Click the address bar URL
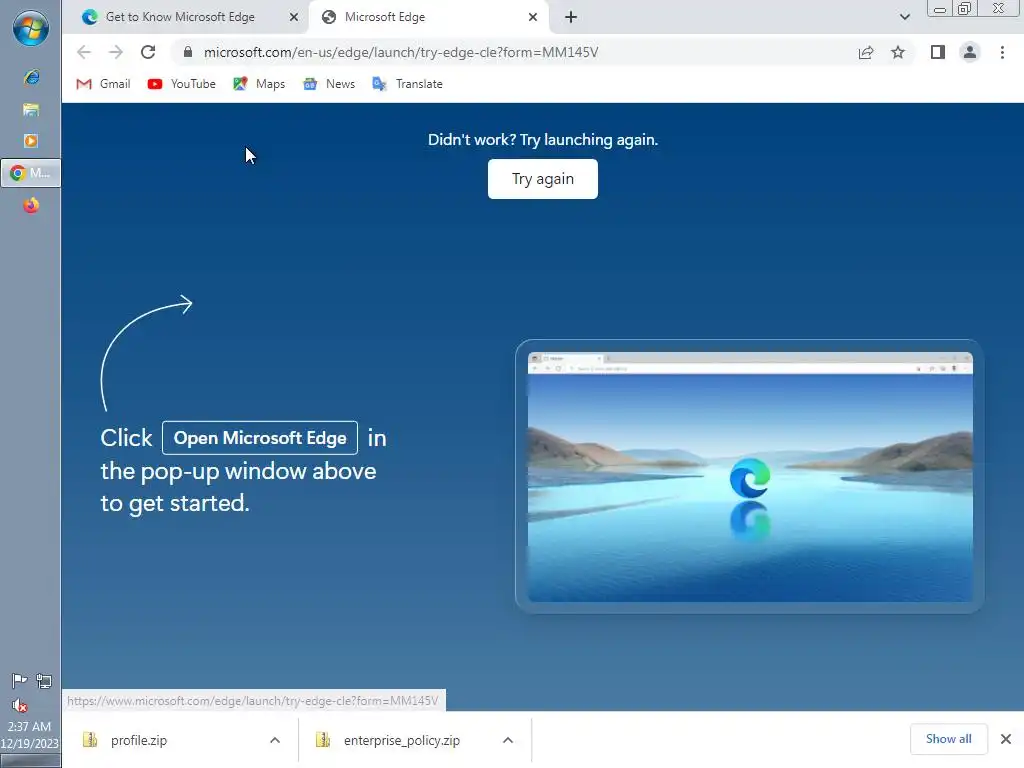Viewport: 1024px width, 768px height. pyautogui.click(x=400, y=52)
